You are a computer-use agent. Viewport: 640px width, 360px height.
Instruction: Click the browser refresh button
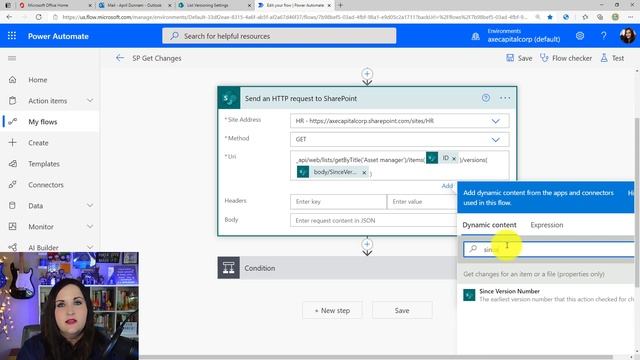[38, 17]
